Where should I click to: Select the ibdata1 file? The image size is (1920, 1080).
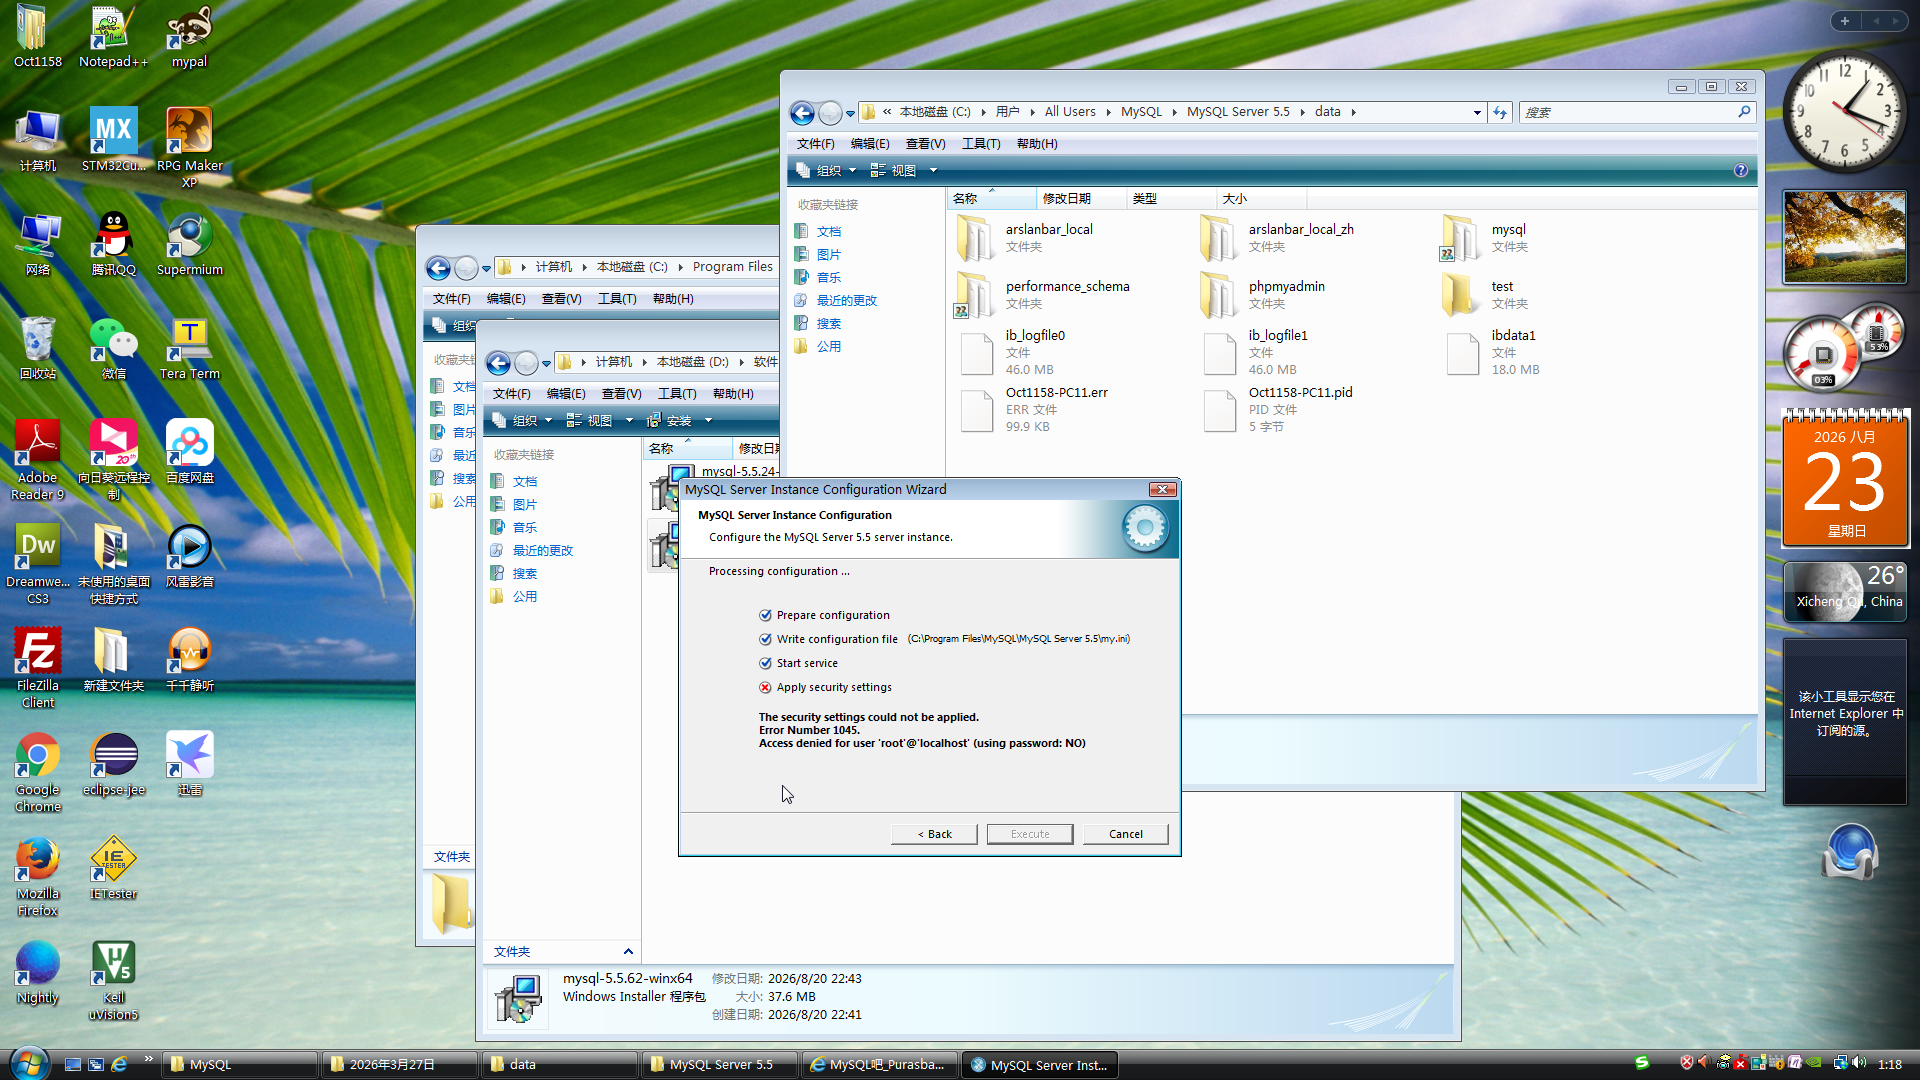pos(1491,353)
